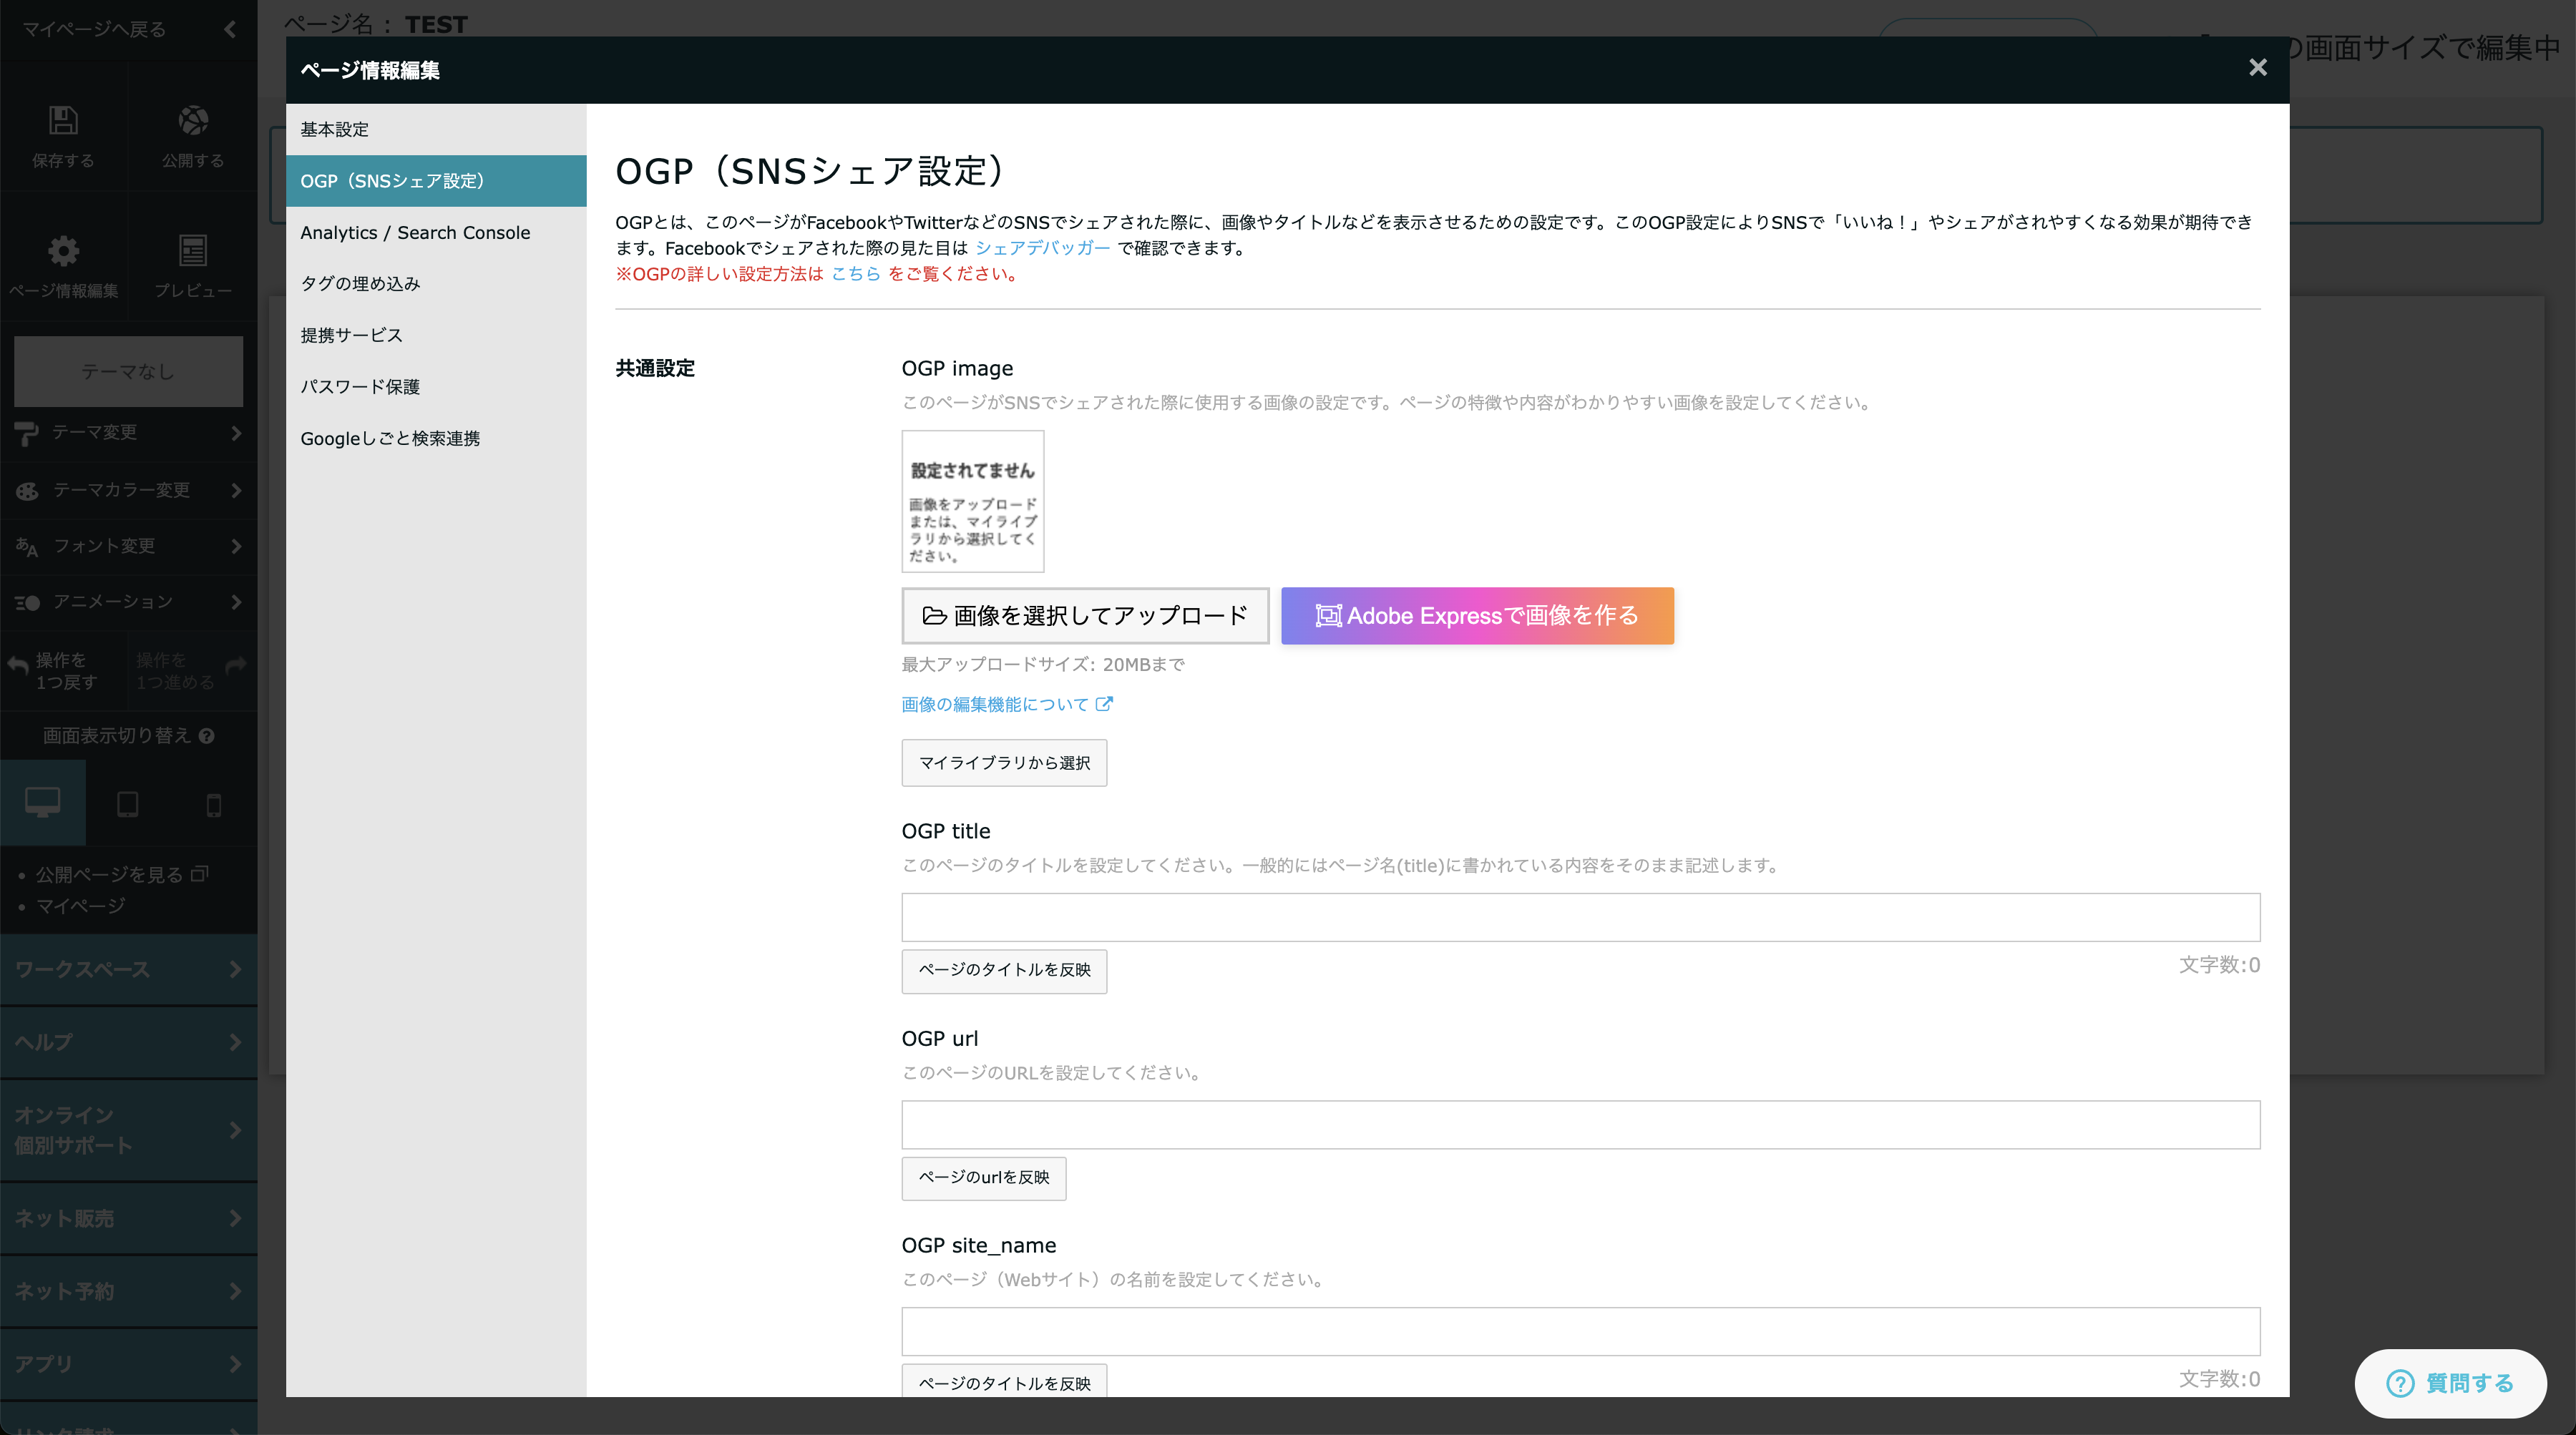
Task: Click ページのタイトルを反映 under OGP title
Action: point(1004,970)
